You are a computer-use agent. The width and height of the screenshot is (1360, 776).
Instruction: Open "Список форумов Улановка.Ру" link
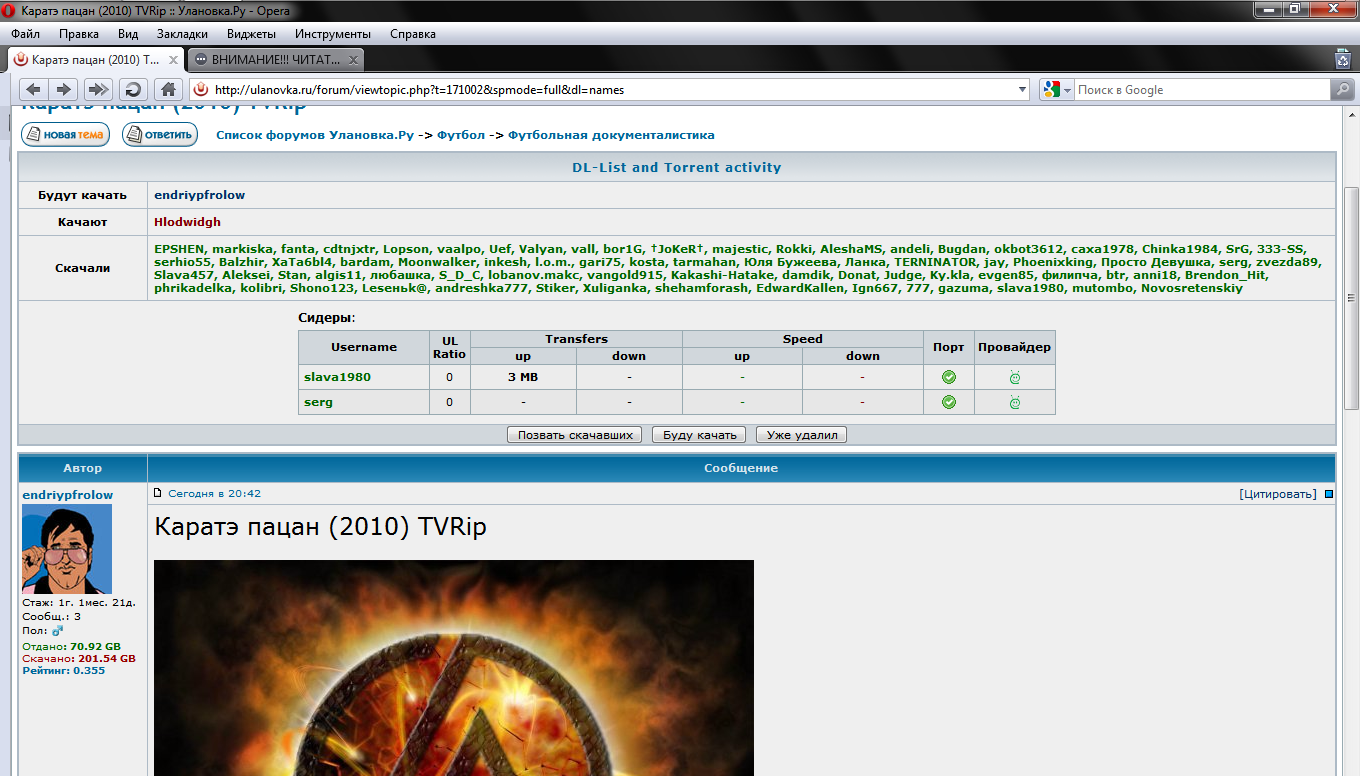coord(315,135)
